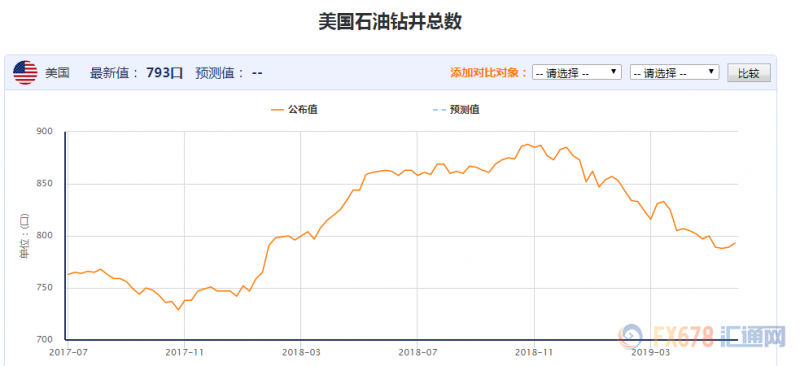800x366 pixels.
Task: Click the 添加对比对象 label
Action: click(489, 72)
